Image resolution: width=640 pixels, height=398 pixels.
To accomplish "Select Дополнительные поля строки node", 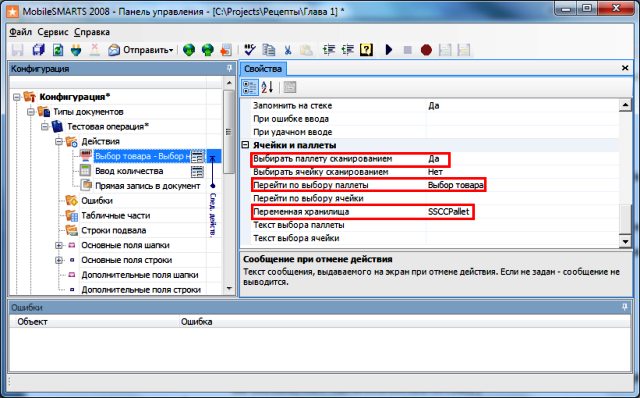I will pyautogui.click(x=141, y=289).
